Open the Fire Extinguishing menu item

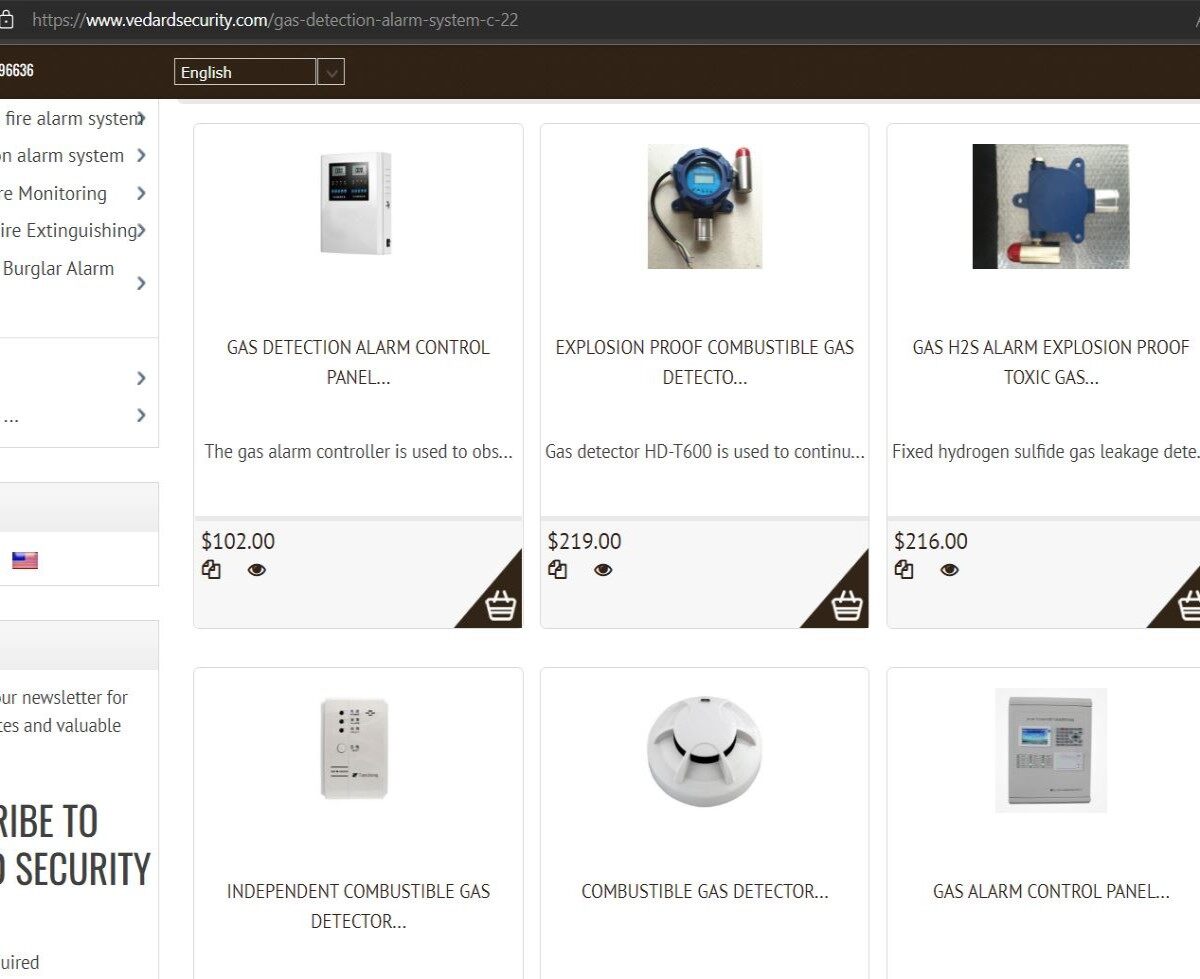[68, 231]
